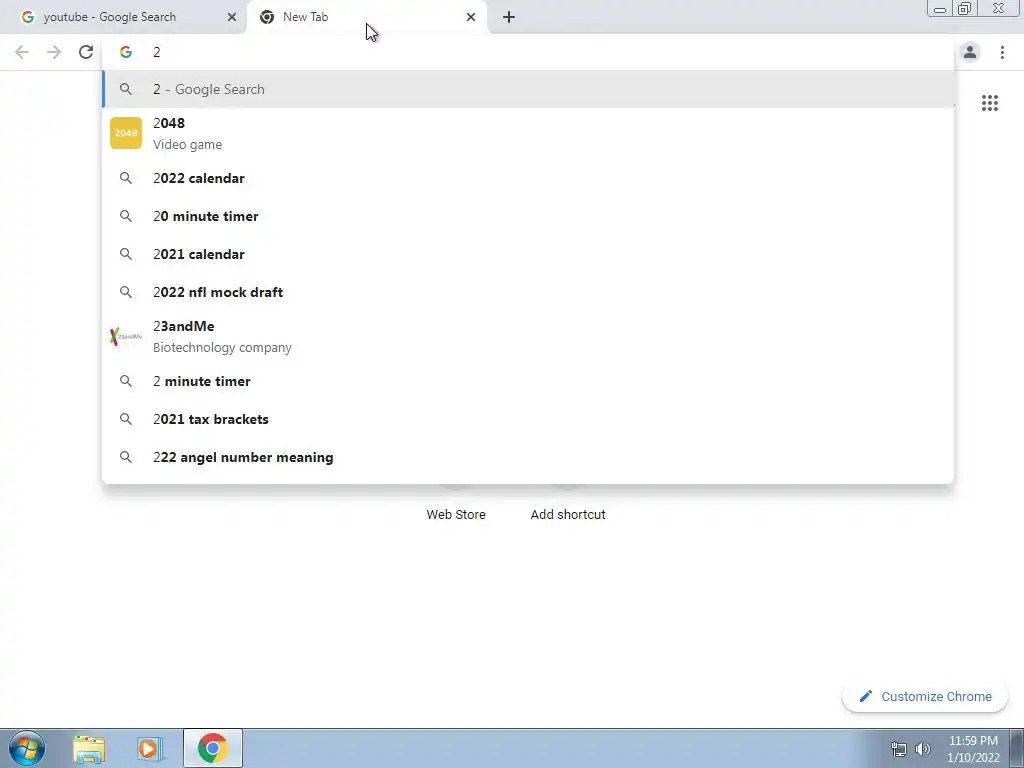The image size is (1024, 768).
Task: Select the '23andMe' Biotechnology company suggestion
Action: click(x=528, y=336)
